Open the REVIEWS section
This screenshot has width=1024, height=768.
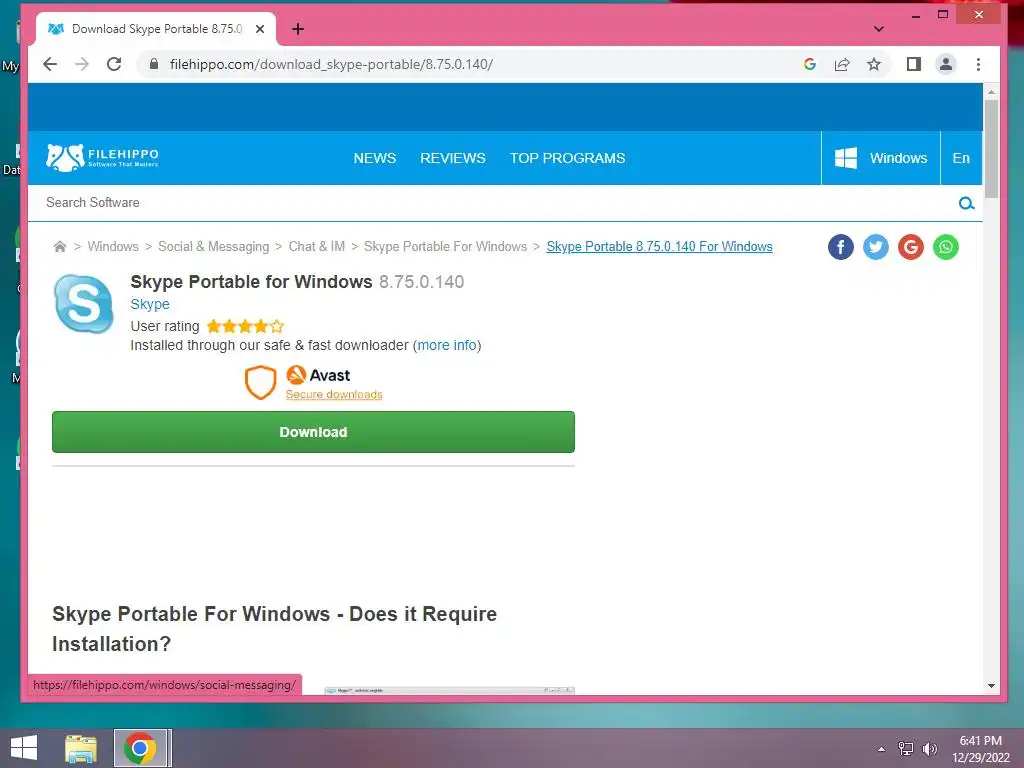pos(453,158)
